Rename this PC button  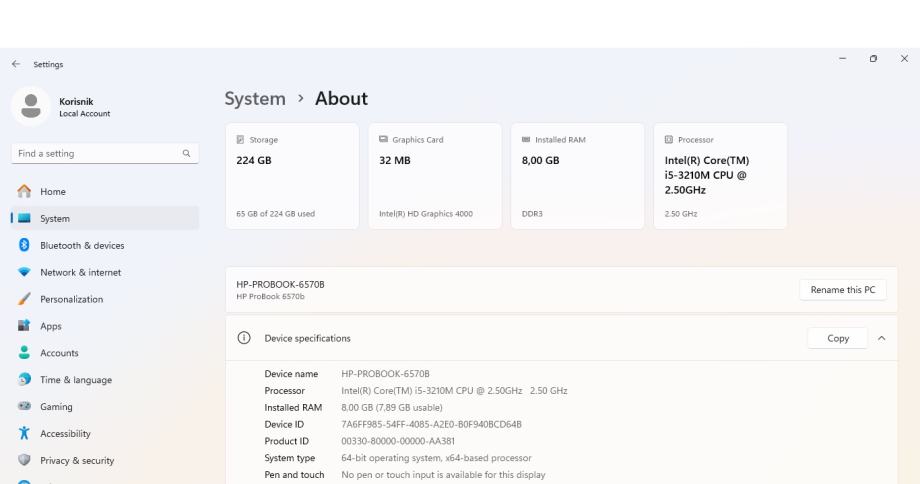tap(842, 290)
